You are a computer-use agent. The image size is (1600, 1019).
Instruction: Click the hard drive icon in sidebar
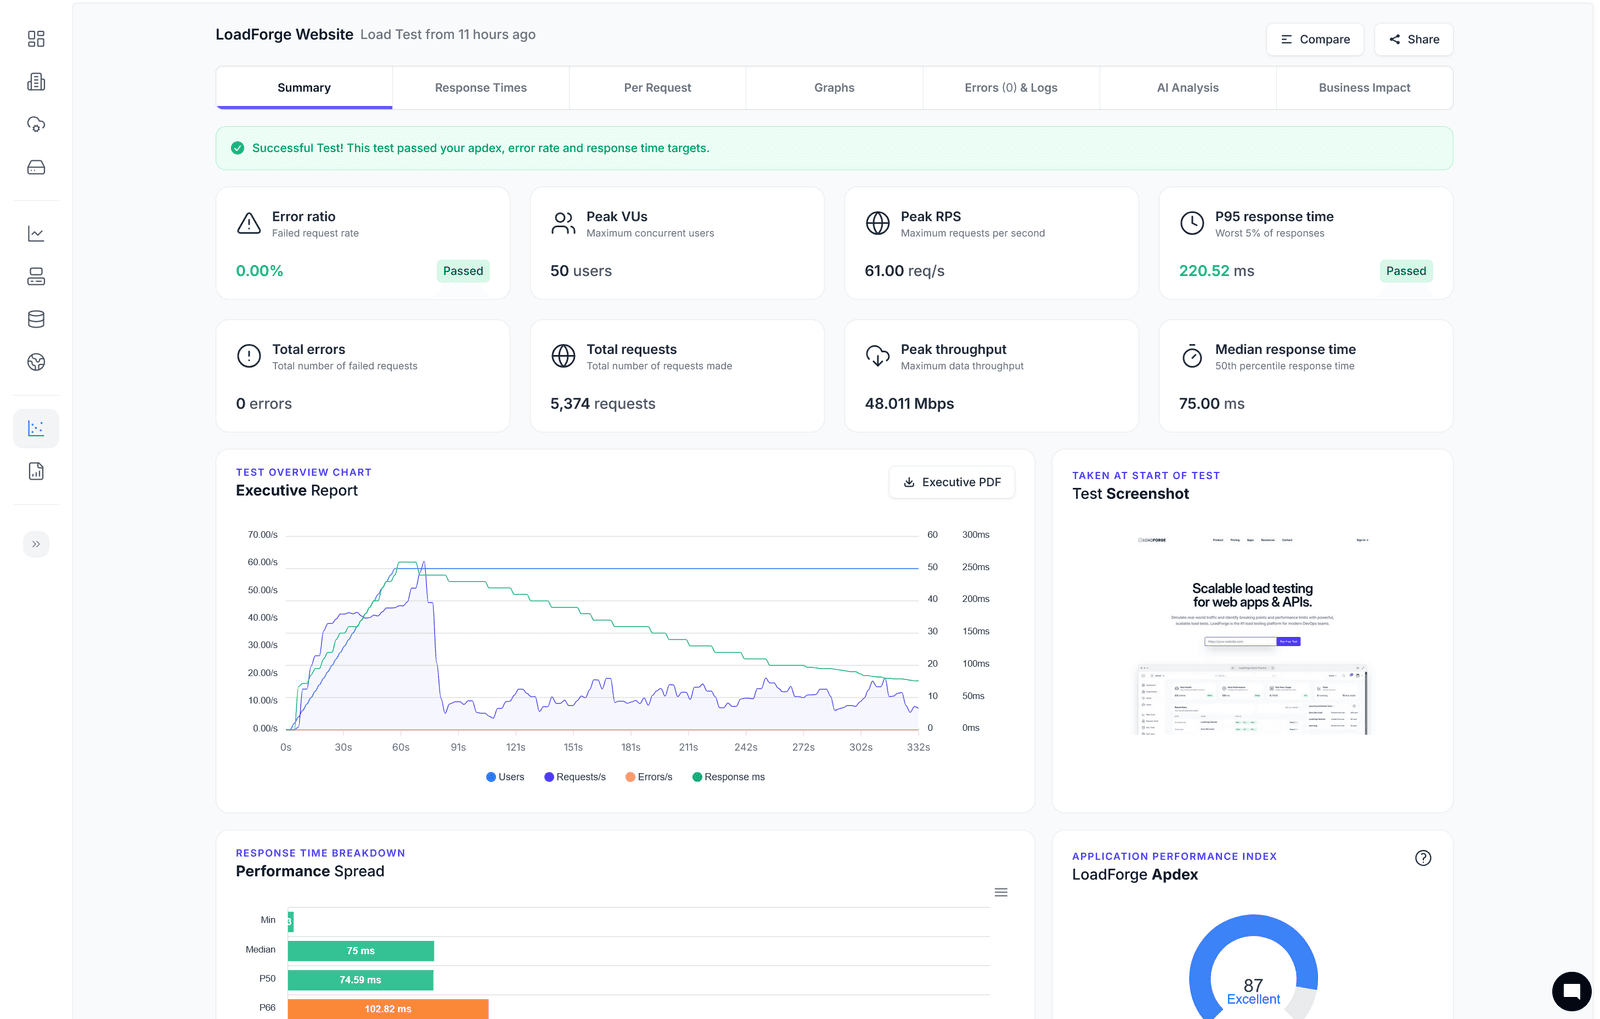tap(36, 167)
